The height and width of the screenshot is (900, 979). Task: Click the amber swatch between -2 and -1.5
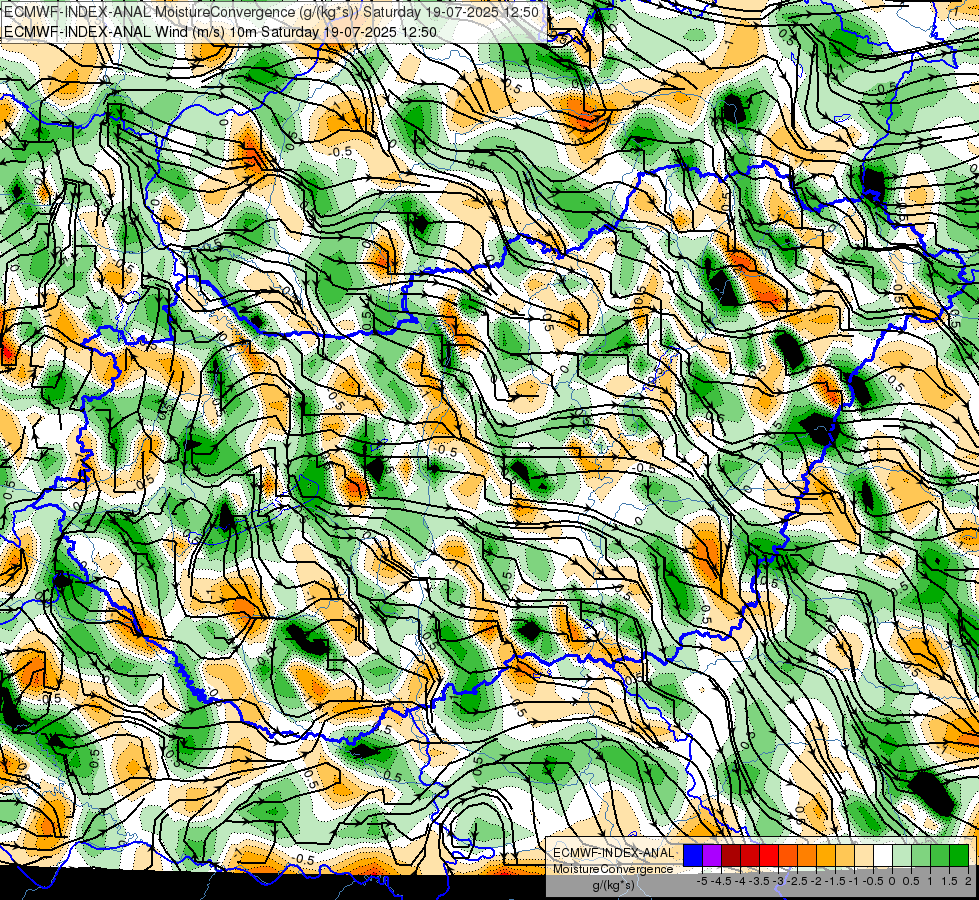pyautogui.click(x=826, y=855)
